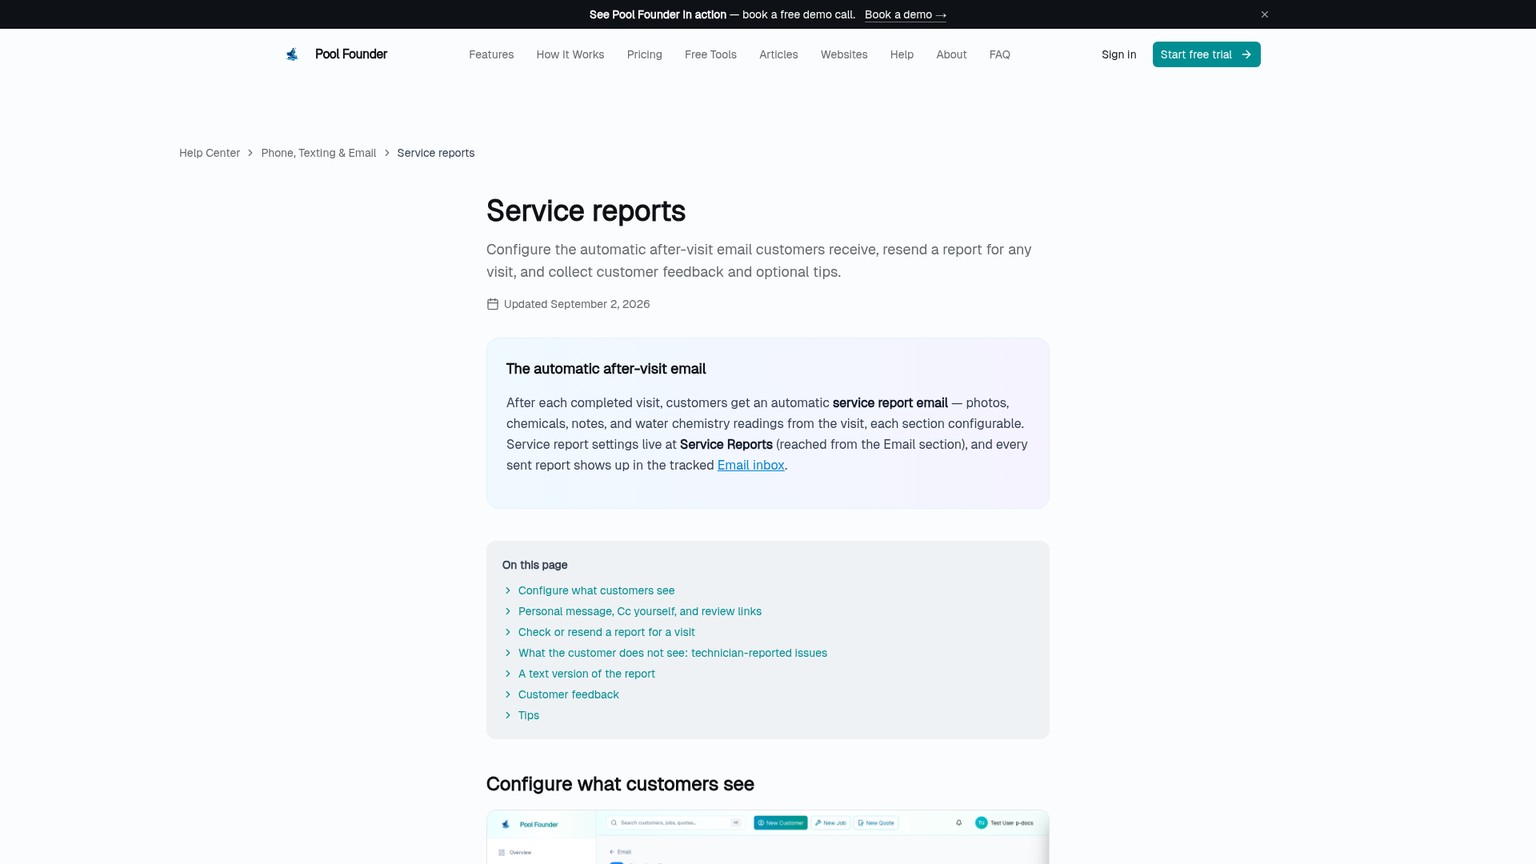The image size is (1536, 864).
Task: Follow the Book a demo link
Action: [905, 14]
